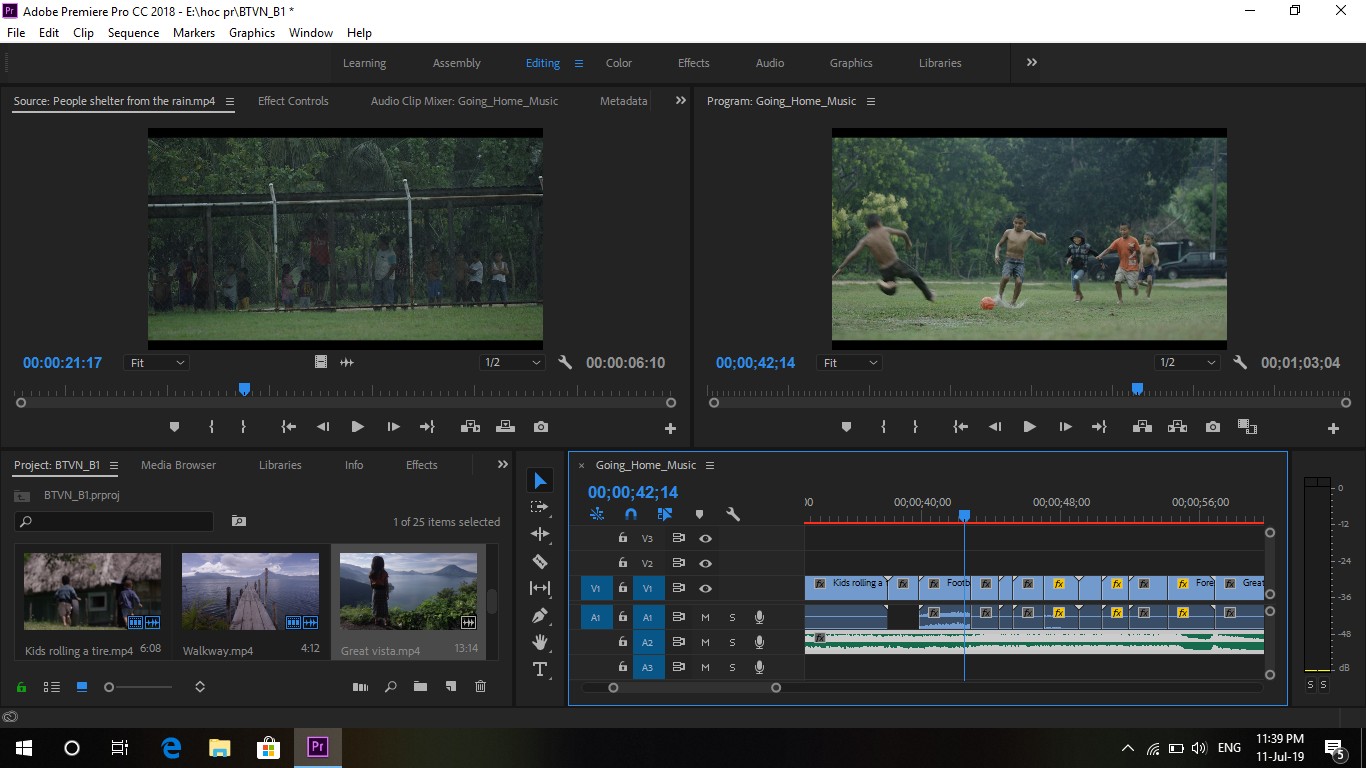Select the Walkway.mp4 thumbnail
This screenshot has height=768, width=1366.
[x=250, y=592]
